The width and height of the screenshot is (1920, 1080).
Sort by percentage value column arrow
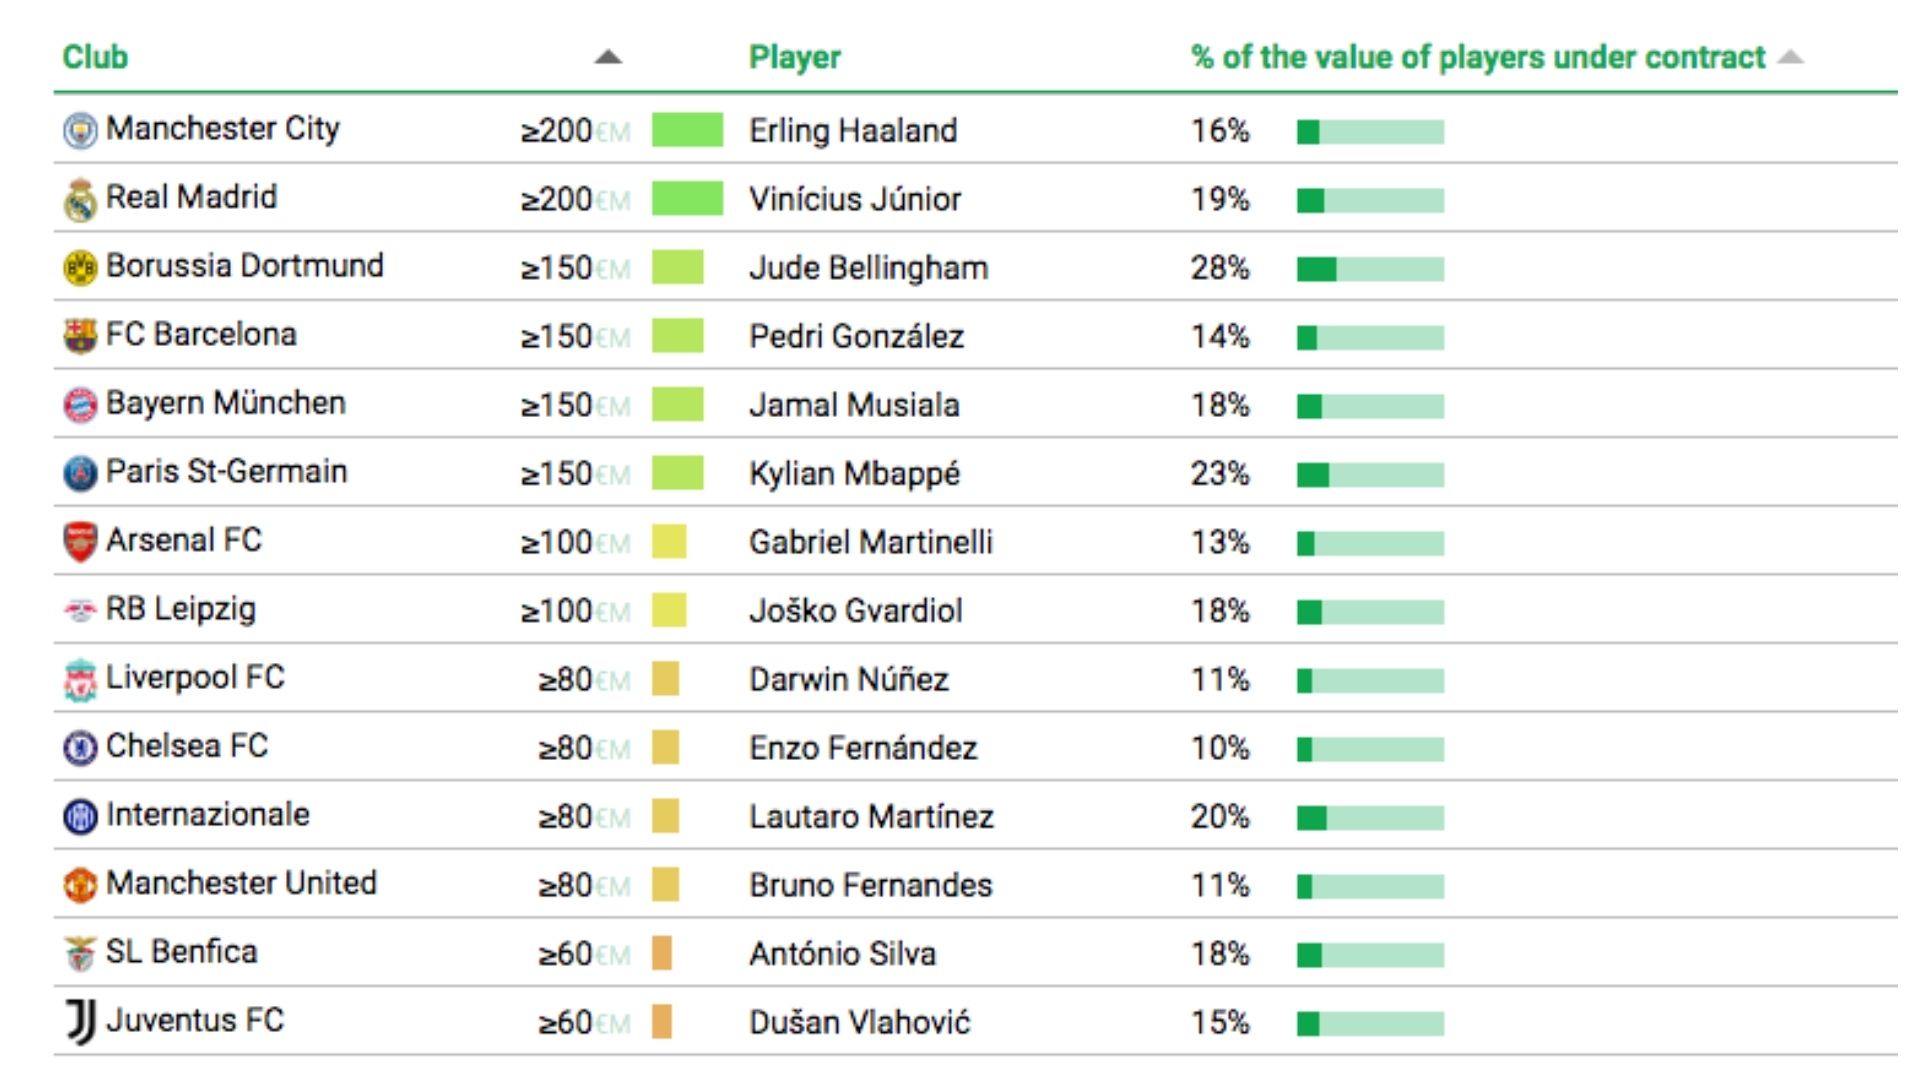pyautogui.click(x=1791, y=57)
